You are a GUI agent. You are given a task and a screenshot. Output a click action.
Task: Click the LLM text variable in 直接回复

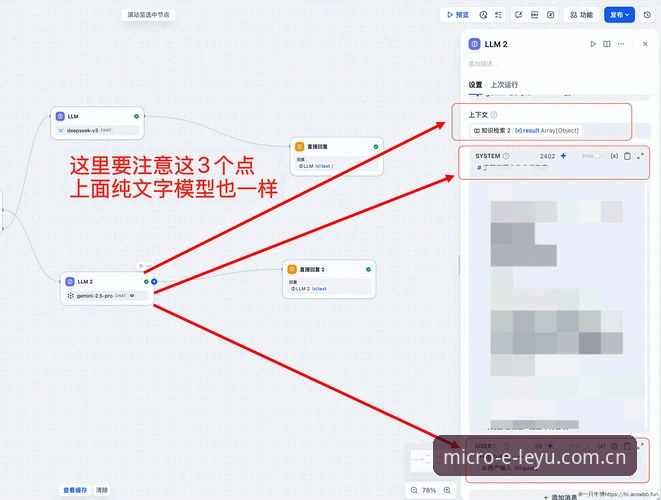coord(314,167)
